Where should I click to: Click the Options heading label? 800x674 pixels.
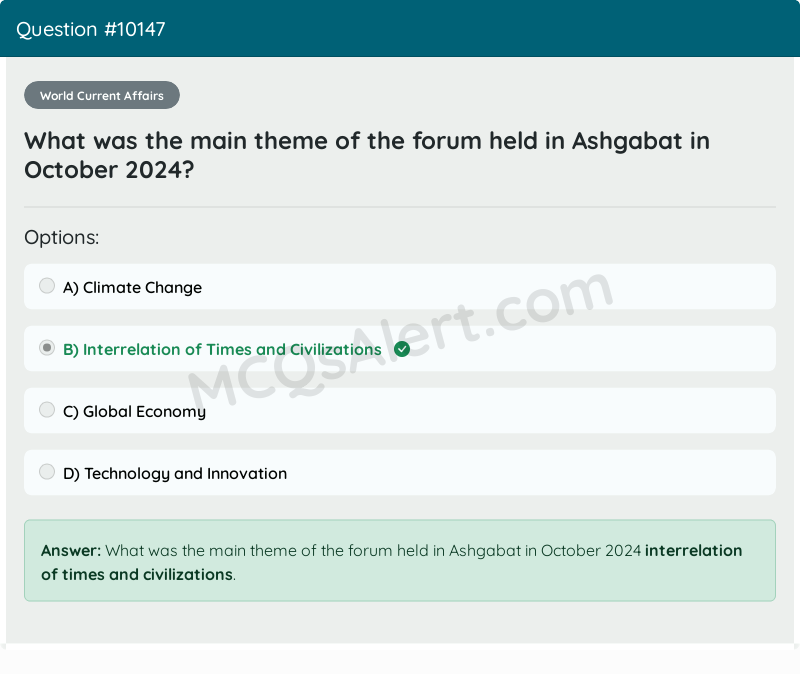click(61, 237)
